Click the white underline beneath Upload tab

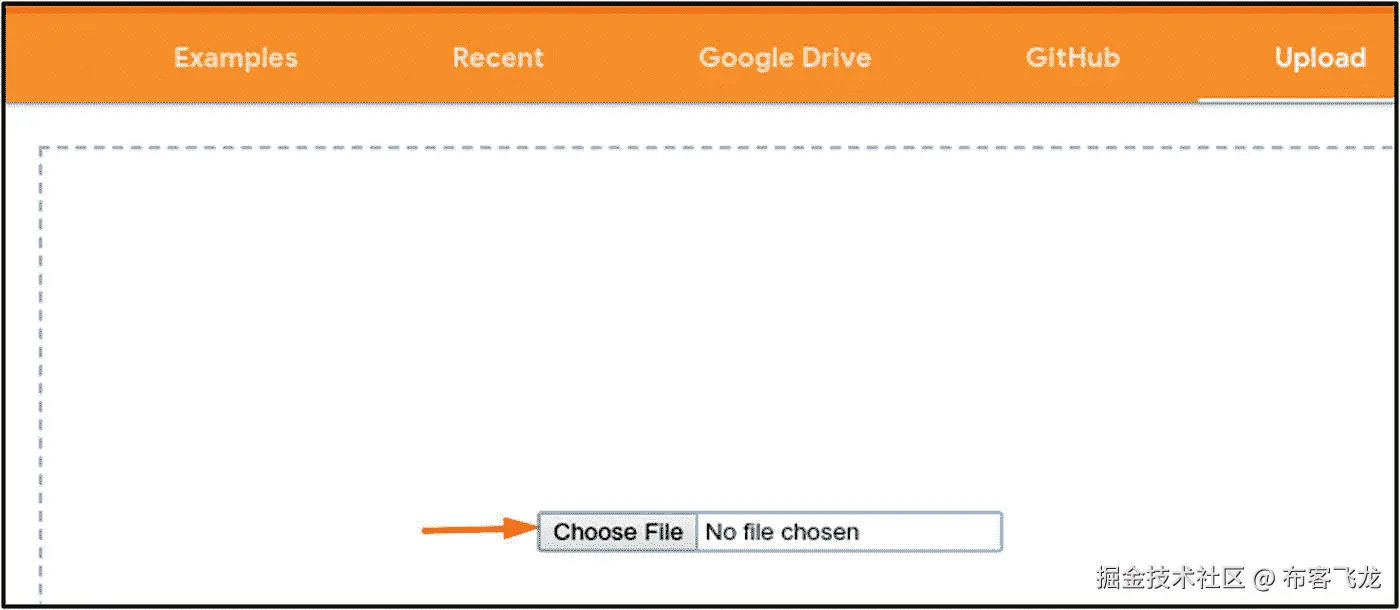click(1295, 101)
